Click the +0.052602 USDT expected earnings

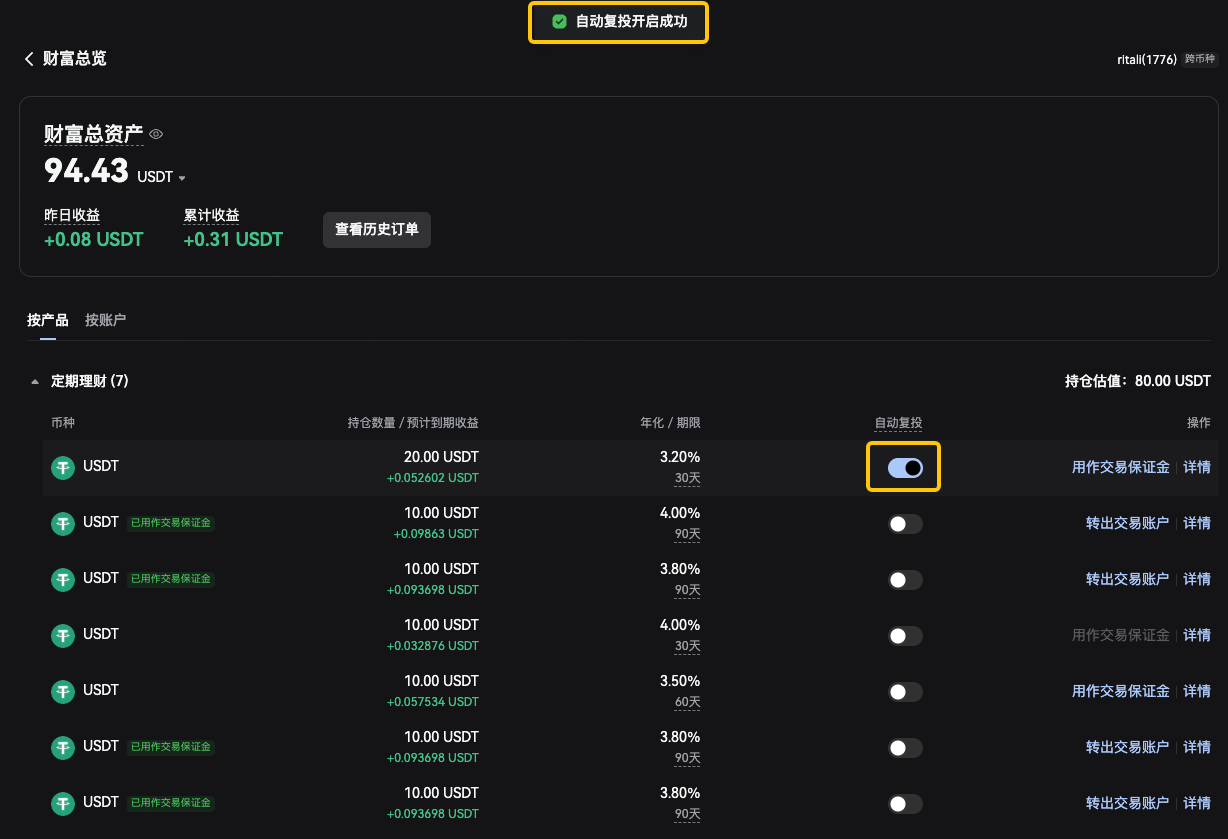pyautogui.click(x=433, y=478)
